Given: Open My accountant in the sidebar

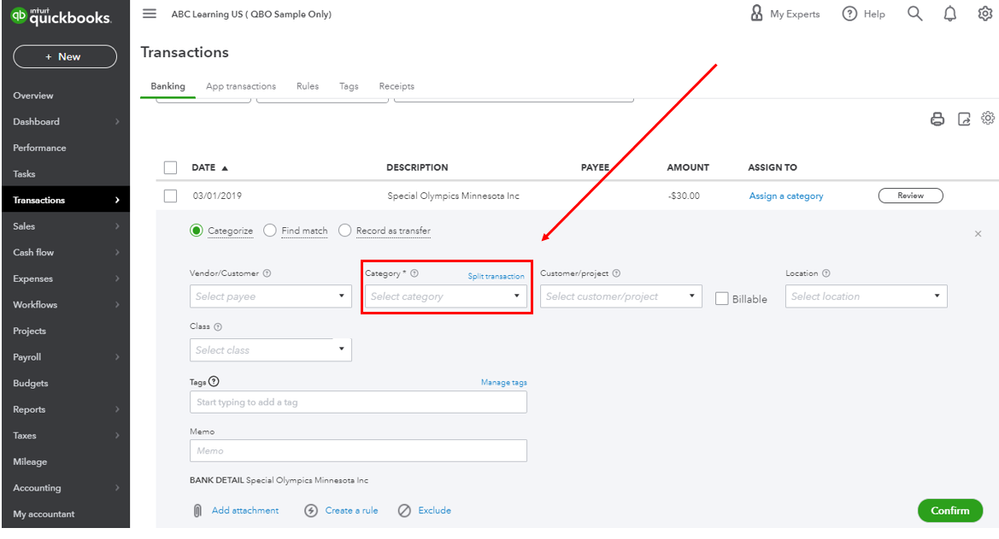Looking at the screenshot, I should pyautogui.click(x=43, y=514).
